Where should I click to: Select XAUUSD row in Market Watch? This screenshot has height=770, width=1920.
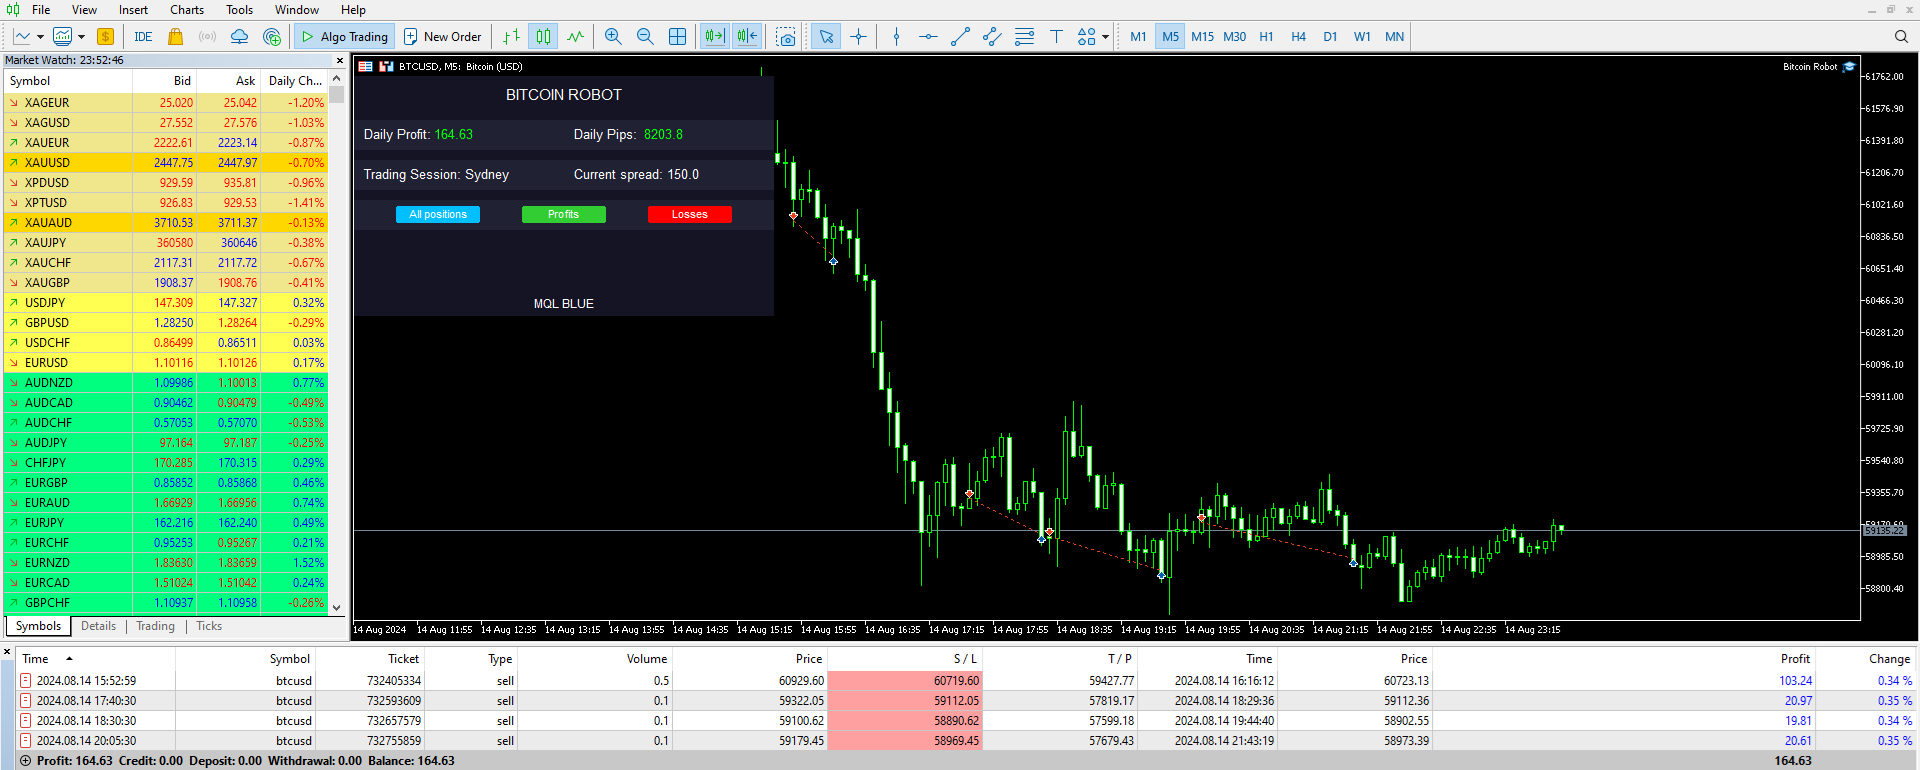[x=166, y=163]
